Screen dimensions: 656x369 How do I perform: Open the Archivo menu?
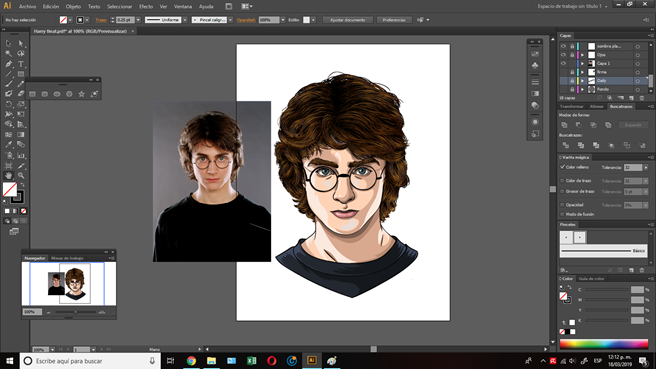pos(27,7)
